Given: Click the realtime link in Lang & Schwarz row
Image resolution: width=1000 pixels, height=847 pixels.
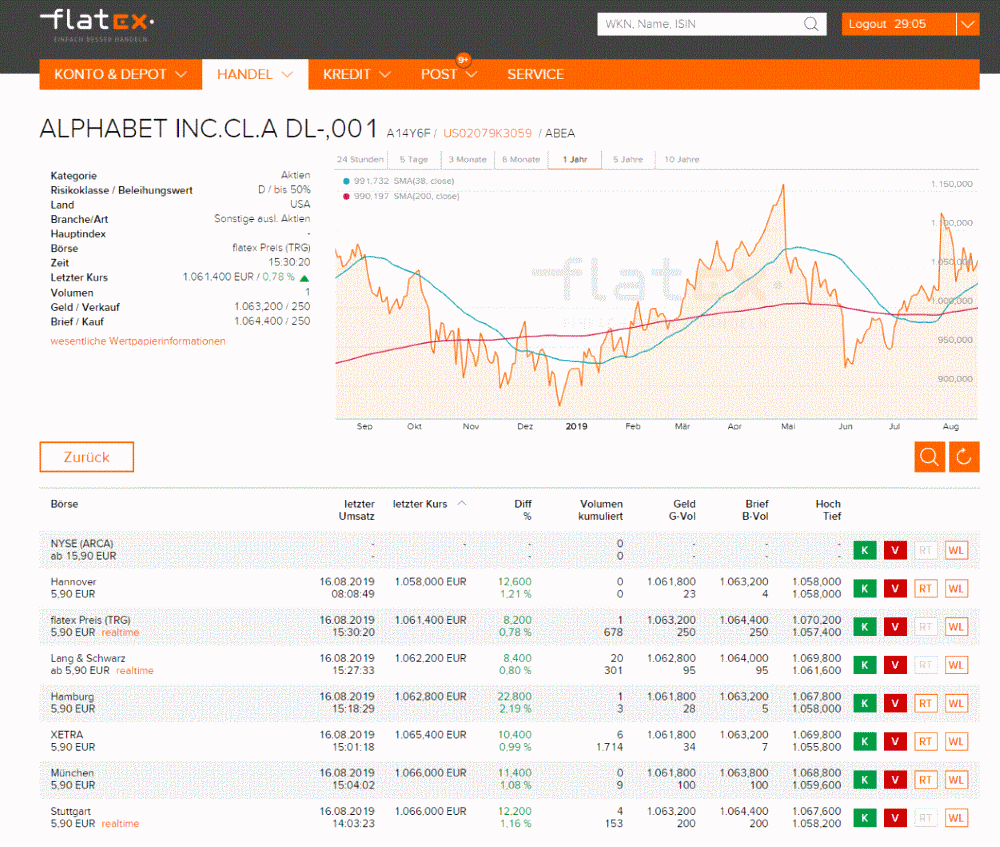Looking at the screenshot, I should [135, 670].
